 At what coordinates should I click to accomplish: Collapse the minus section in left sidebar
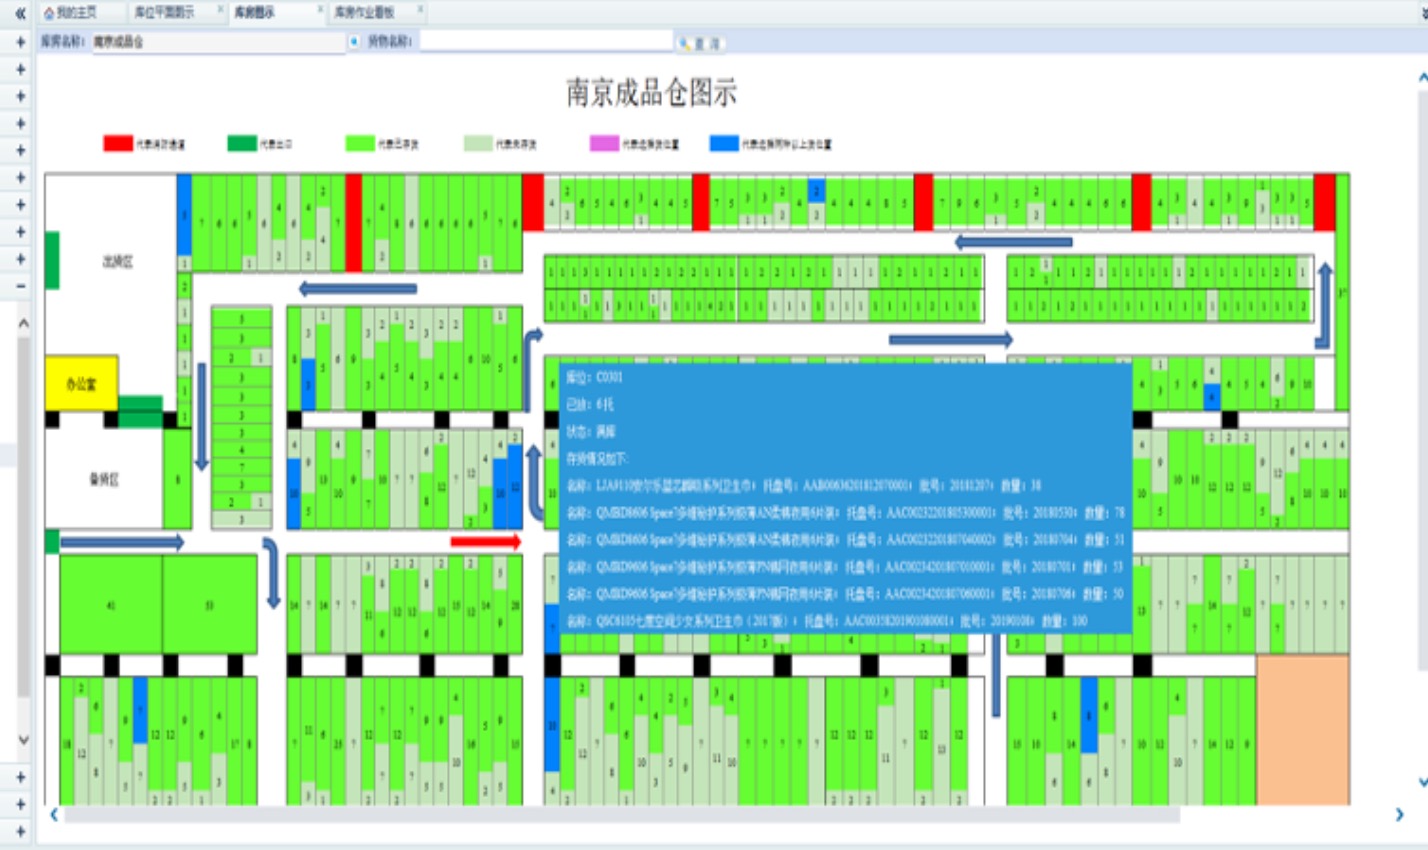pos(20,286)
